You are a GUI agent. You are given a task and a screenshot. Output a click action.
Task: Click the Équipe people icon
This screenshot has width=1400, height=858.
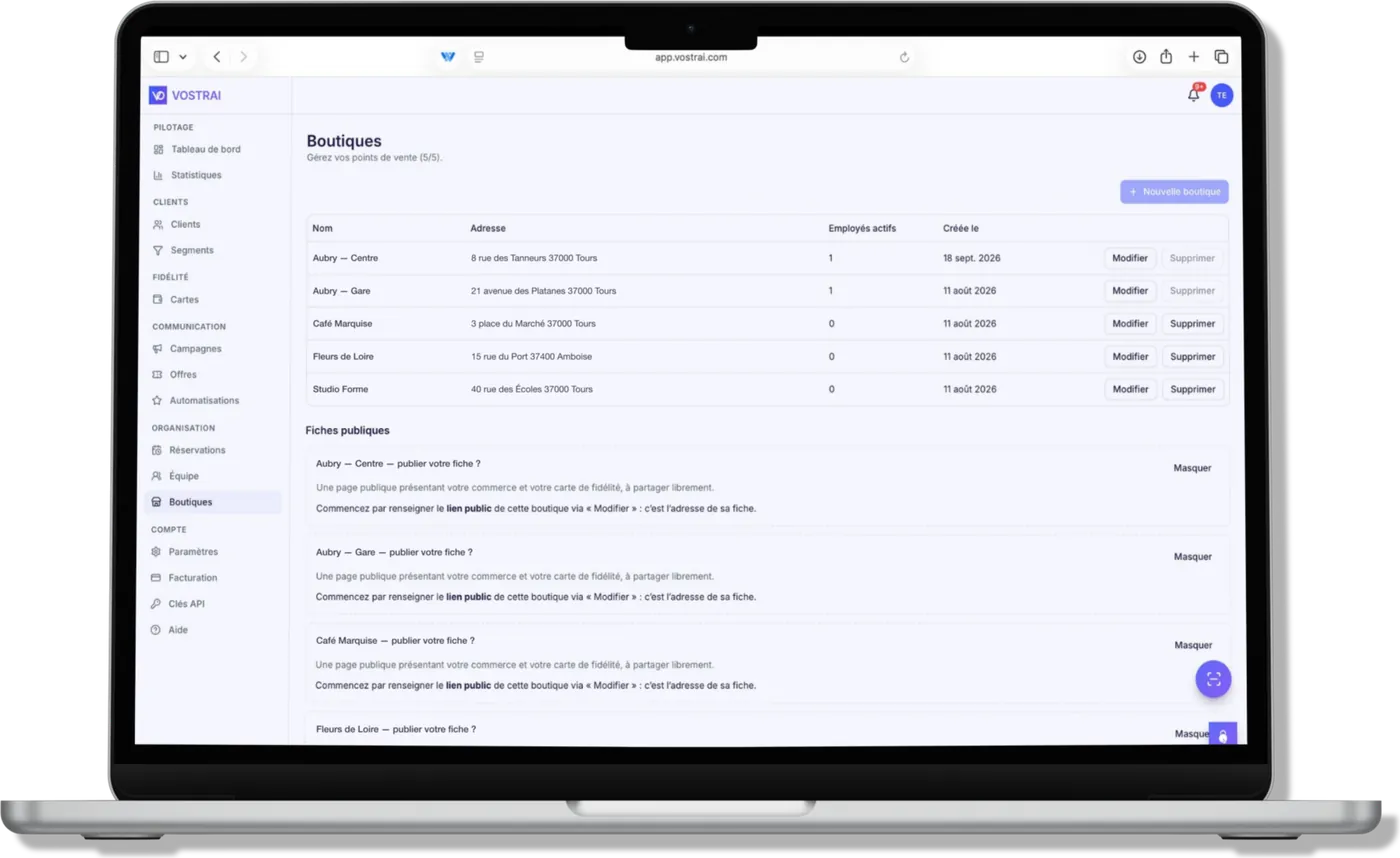[x=157, y=476]
